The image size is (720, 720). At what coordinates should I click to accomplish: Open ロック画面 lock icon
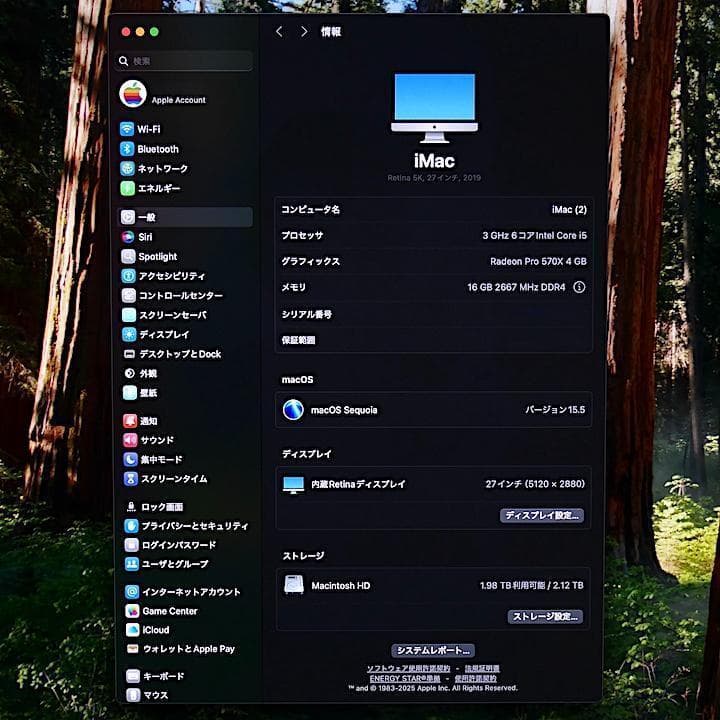click(131, 506)
